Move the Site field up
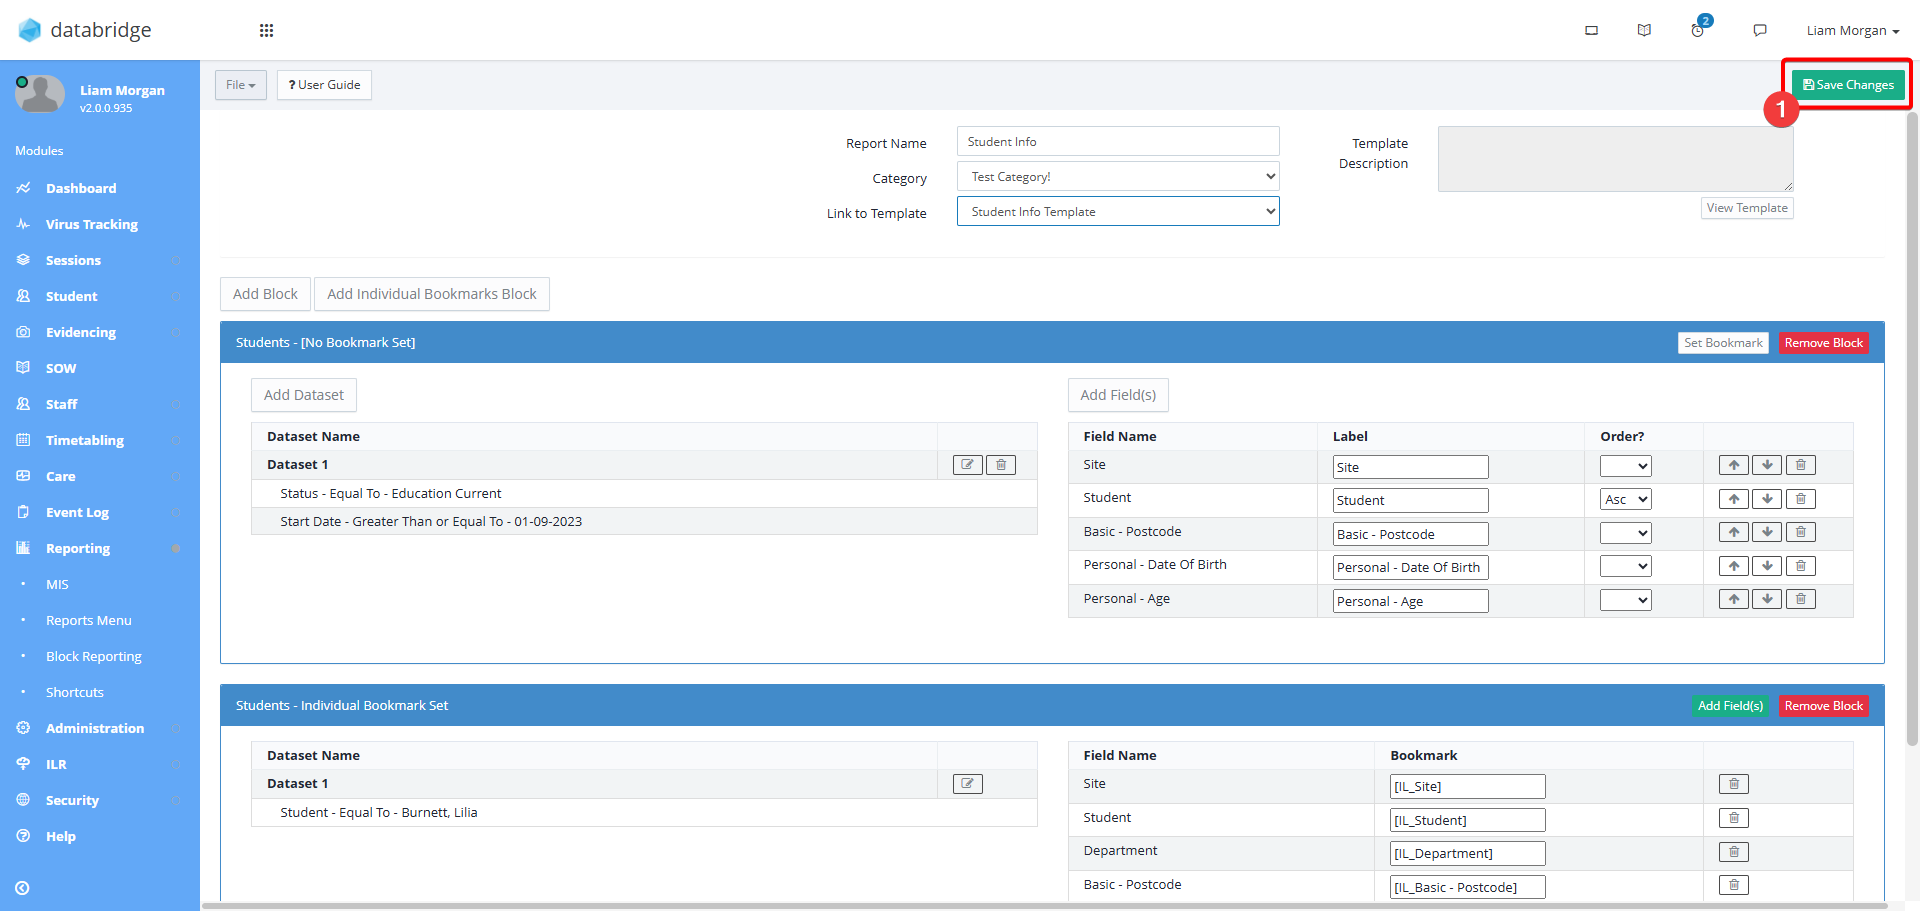The width and height of the screenshot is (1920, 911). click(1734, 465)
